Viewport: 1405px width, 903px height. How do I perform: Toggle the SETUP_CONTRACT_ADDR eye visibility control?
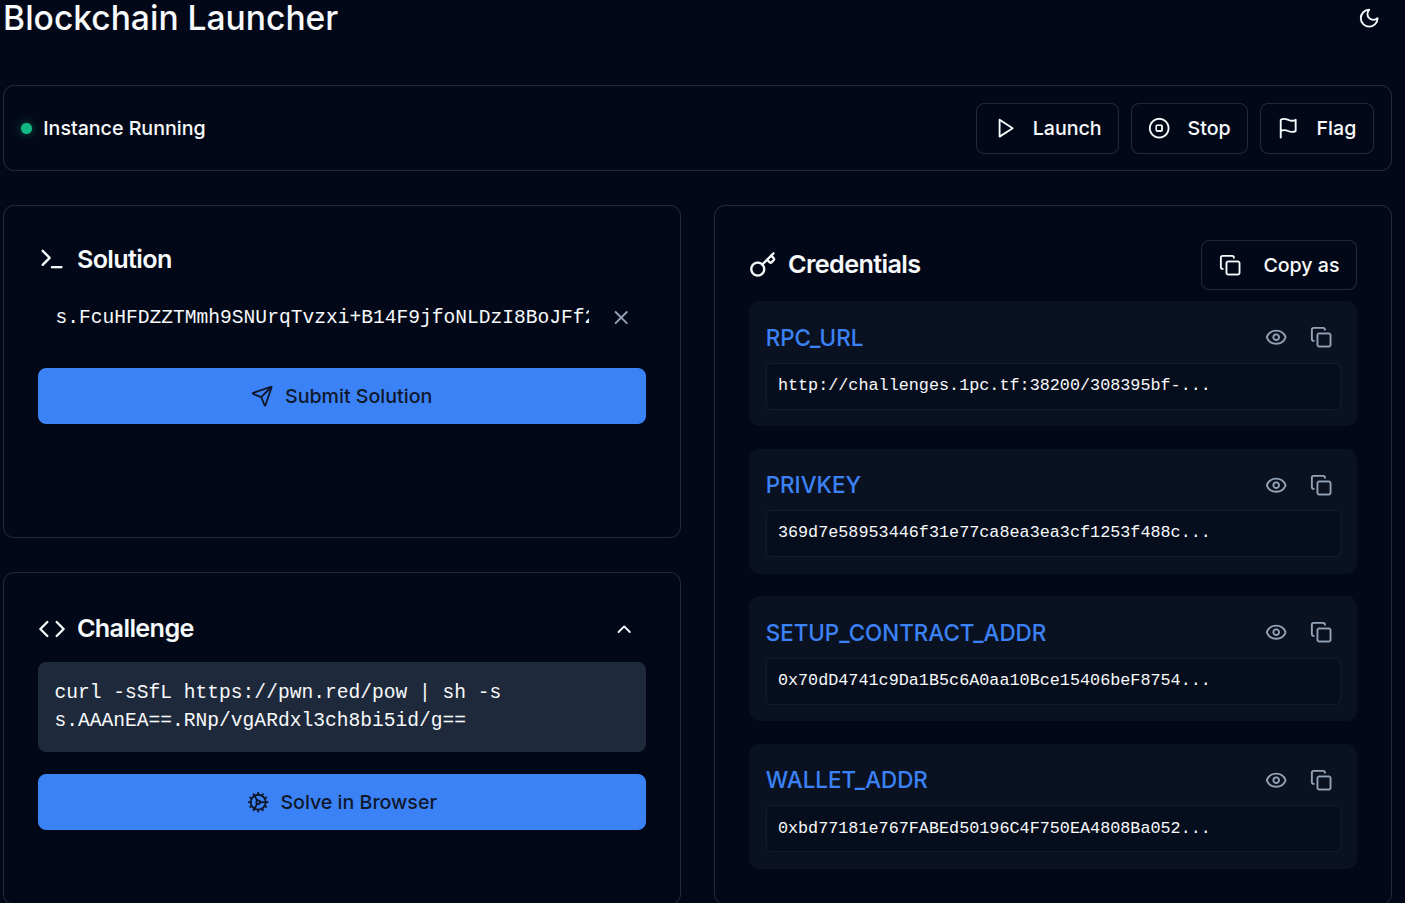click(1276, 632)
